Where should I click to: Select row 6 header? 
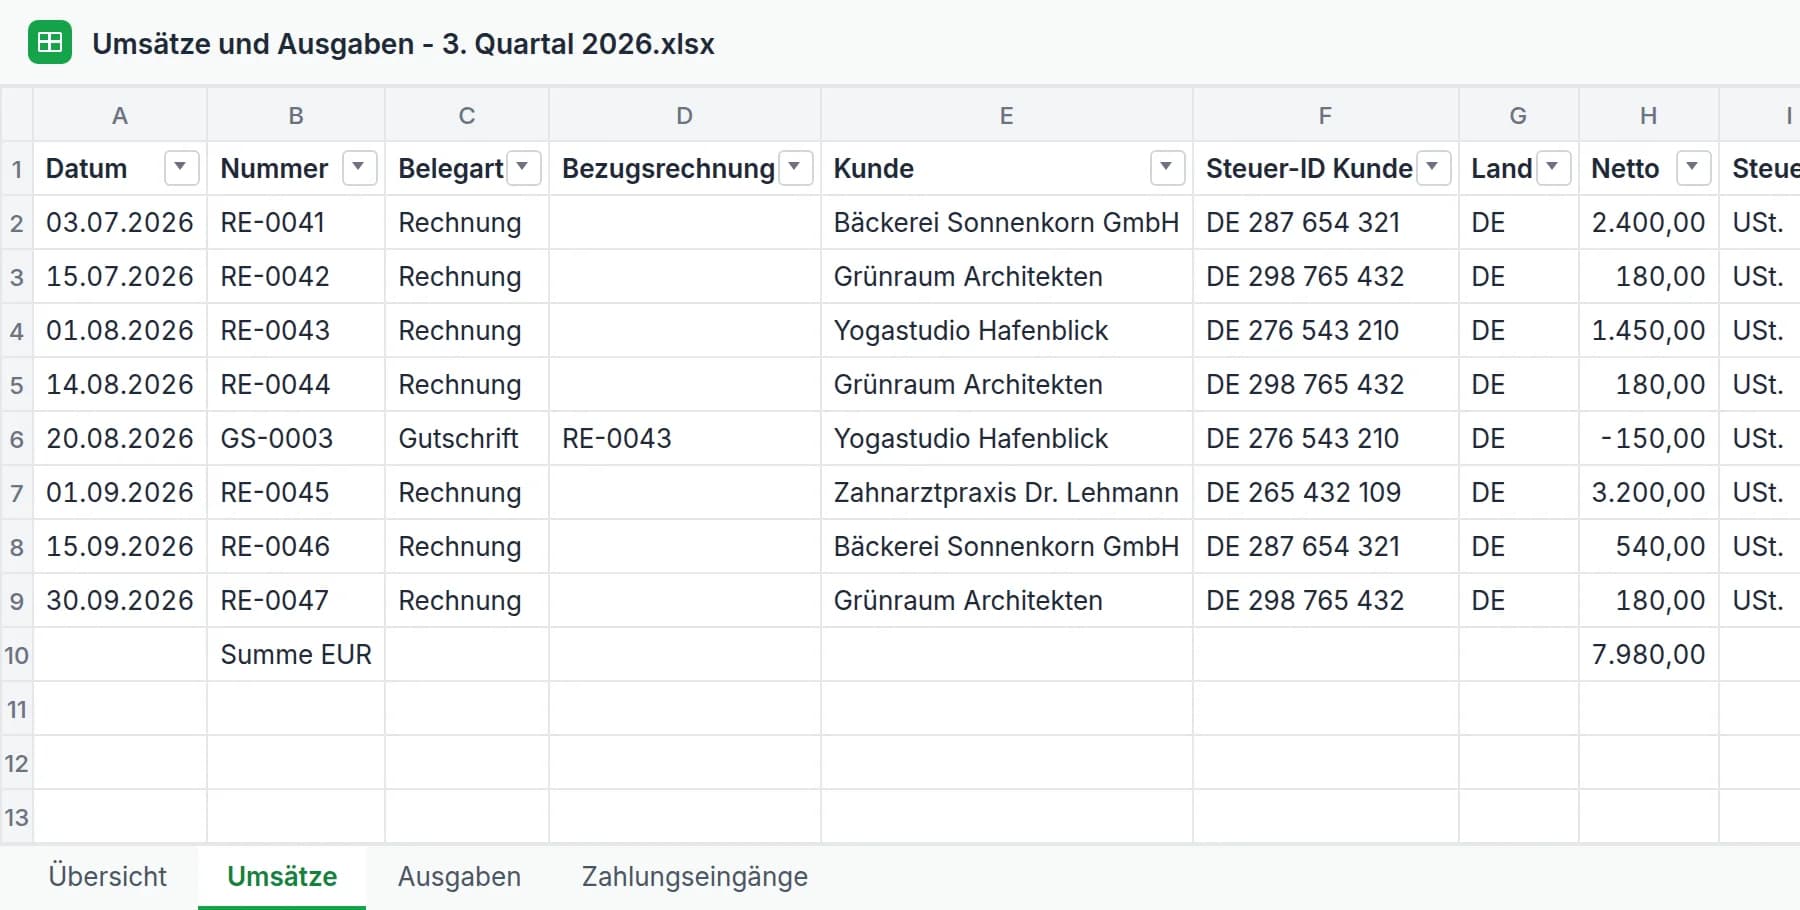point(16,439)
